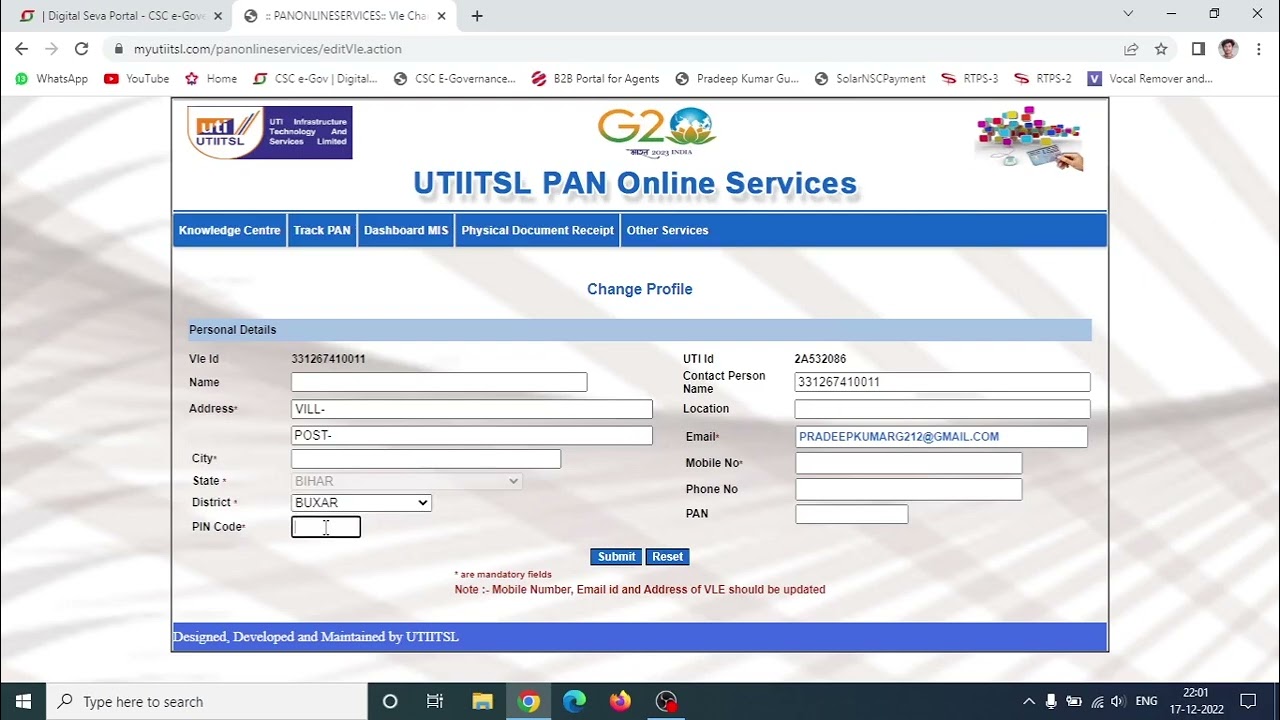Open a new tab with the plus icon

pyautogui.click(x=477, y=16)
